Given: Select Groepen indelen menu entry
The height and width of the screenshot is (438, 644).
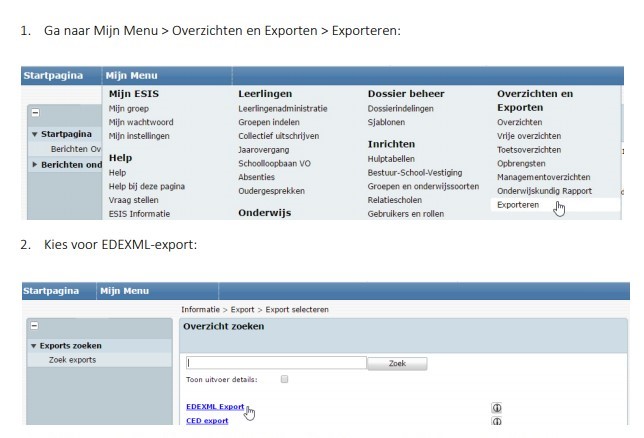Looking at the screenshot, I should click(269, 122).
